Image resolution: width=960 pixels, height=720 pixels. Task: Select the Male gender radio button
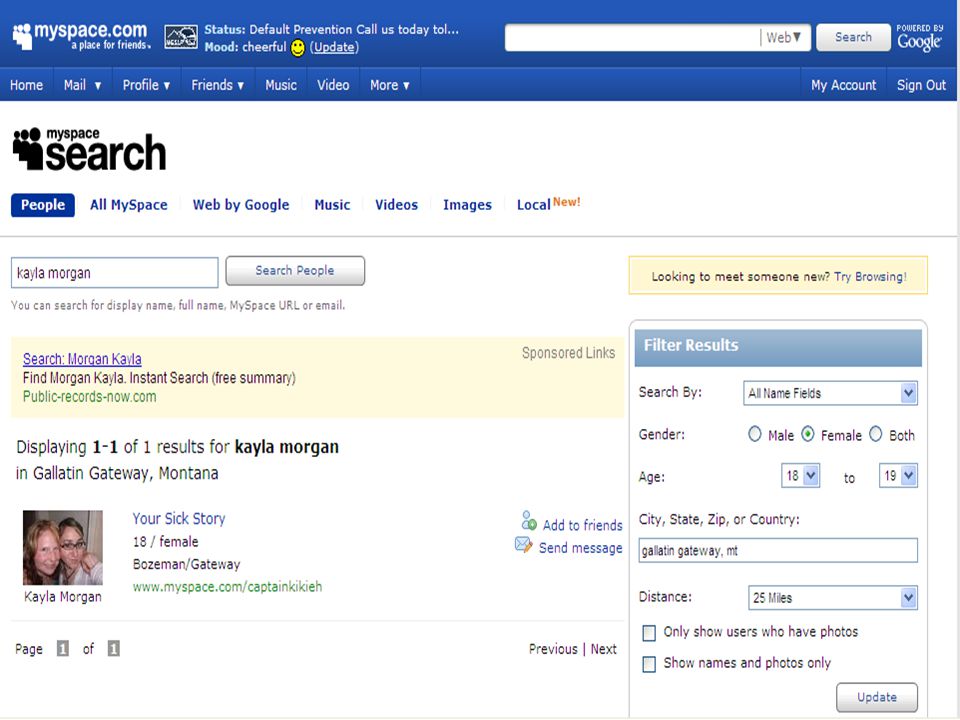754,434
